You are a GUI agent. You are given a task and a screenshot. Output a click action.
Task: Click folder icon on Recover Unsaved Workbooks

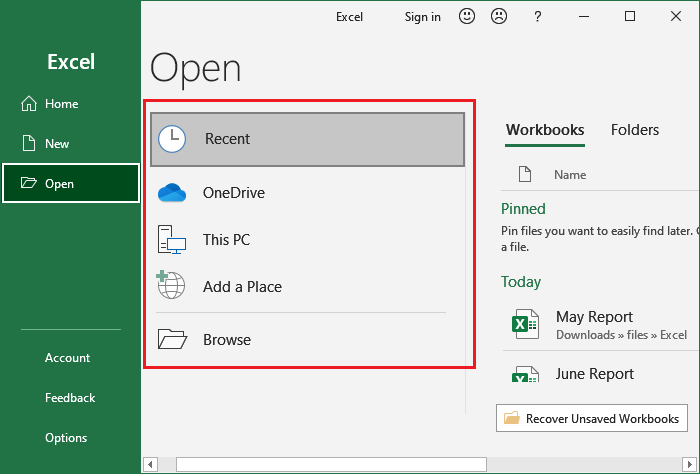512,418
